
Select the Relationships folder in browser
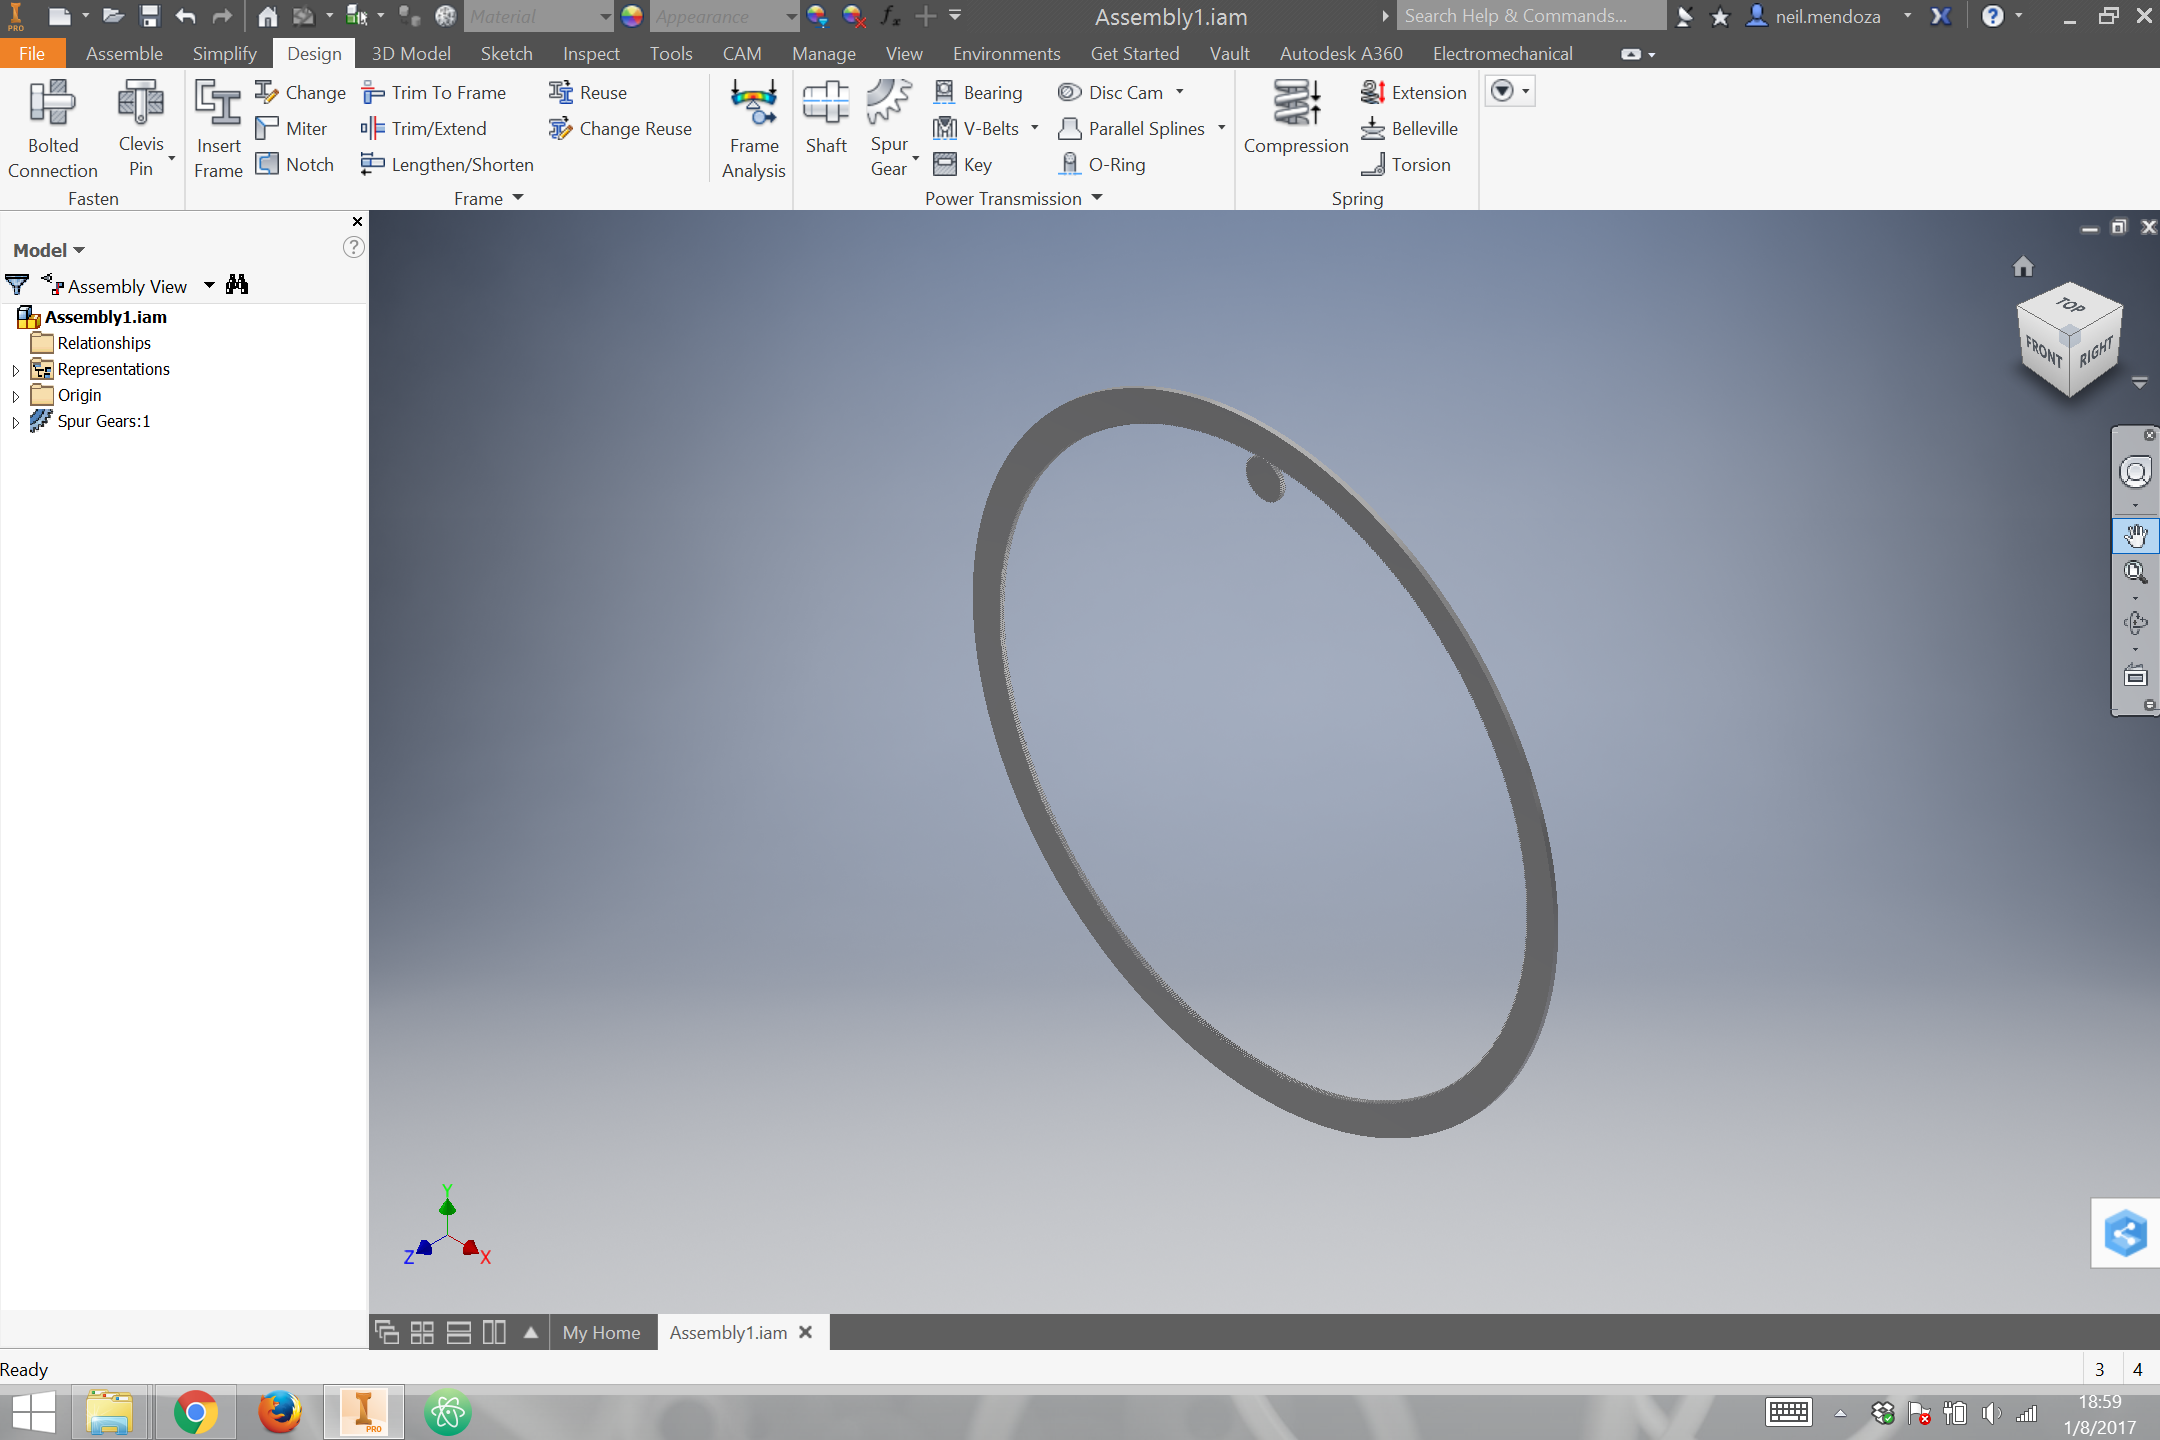point(91,343)
